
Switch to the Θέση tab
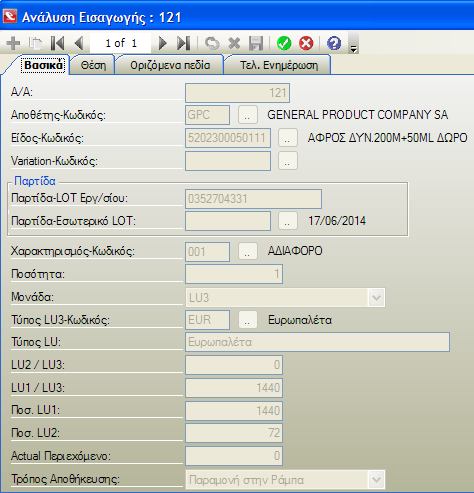(93, 65)
